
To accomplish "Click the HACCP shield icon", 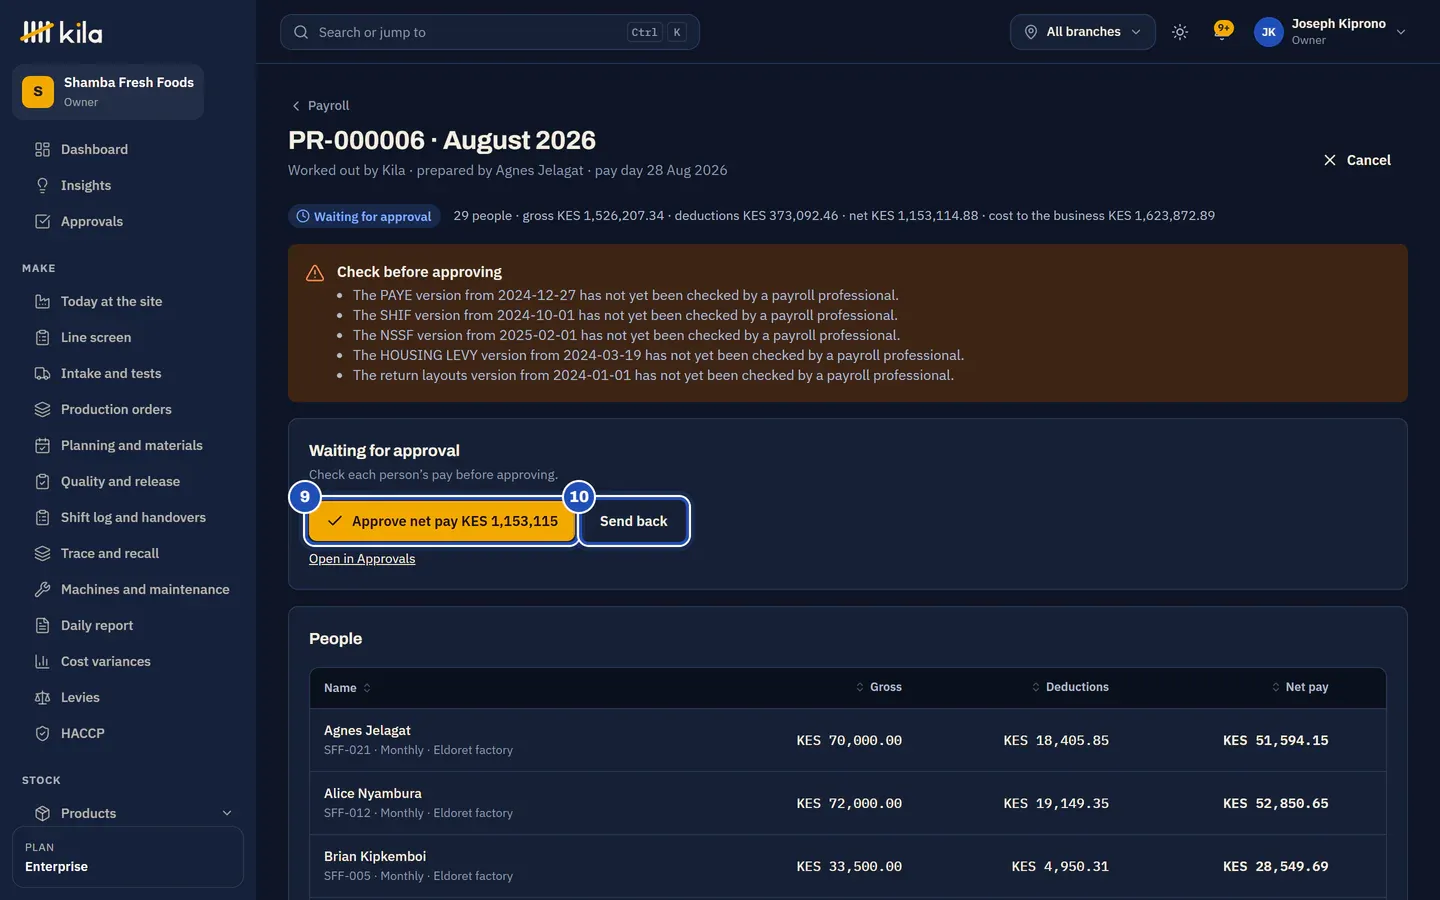I will click(42, 734).
